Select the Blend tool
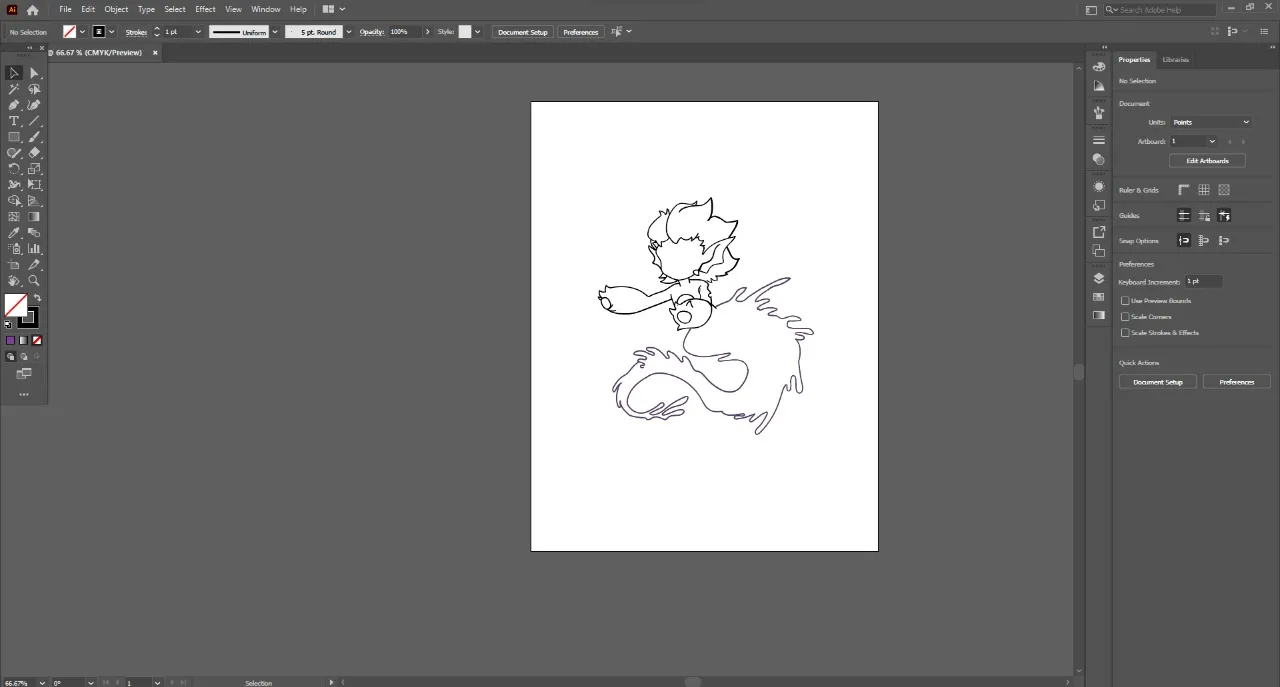Image resolution: width=1280 pixels, height=687 pixels. [x=34, y=233]
